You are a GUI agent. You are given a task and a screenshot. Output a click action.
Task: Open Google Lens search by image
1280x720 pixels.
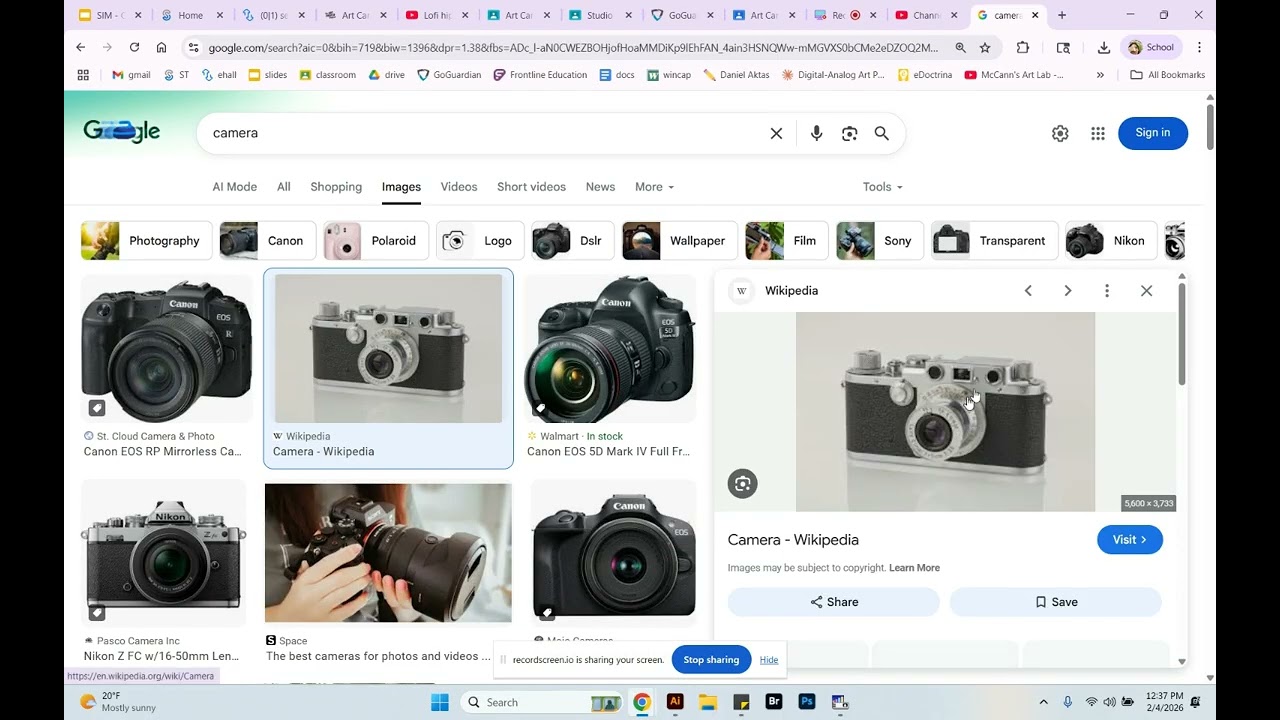[x=849, y=133]
